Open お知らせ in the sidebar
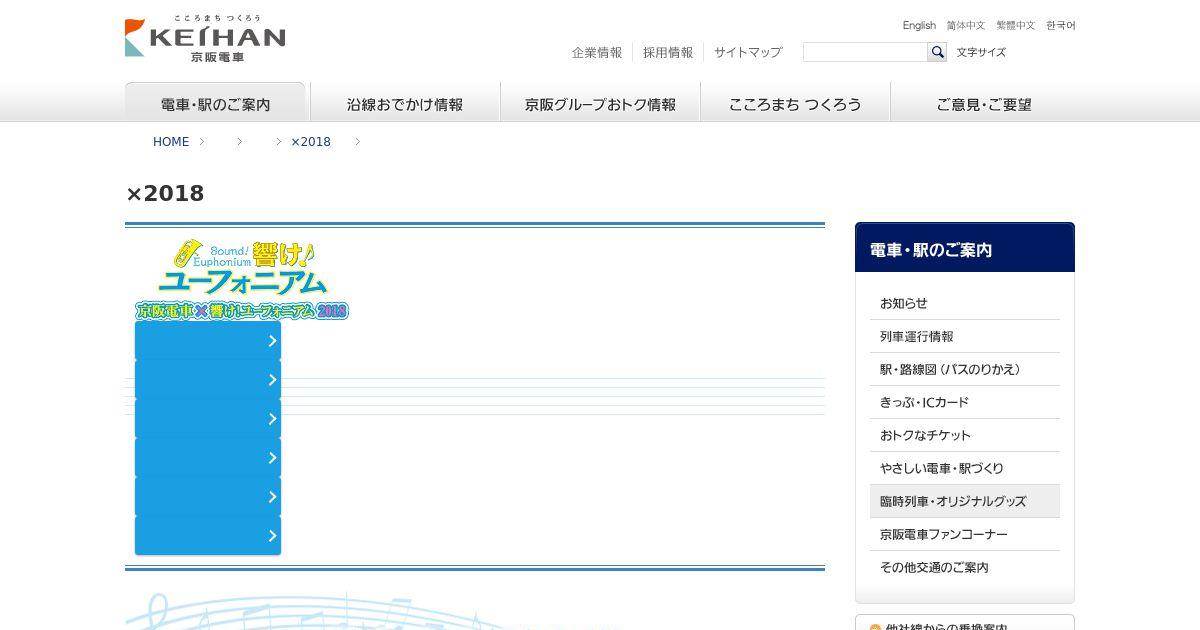The width and height of the screenshot is (1200, 630). [x=965, y=303]
